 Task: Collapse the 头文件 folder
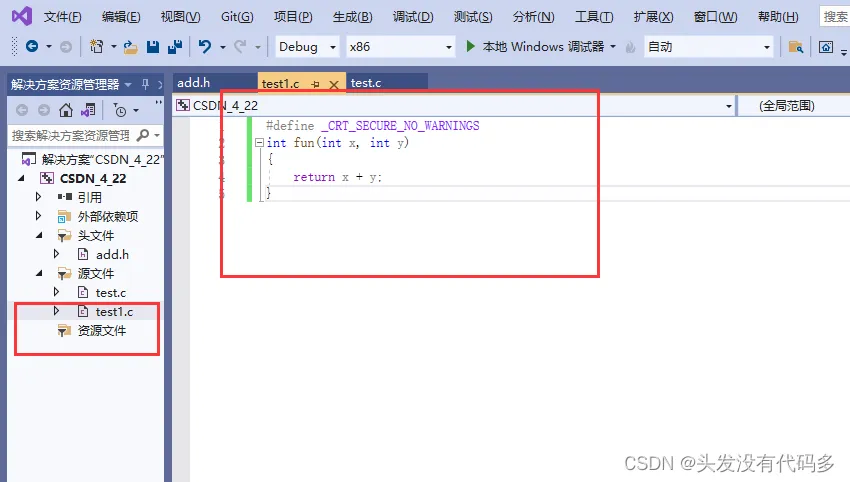click(39, 235)
